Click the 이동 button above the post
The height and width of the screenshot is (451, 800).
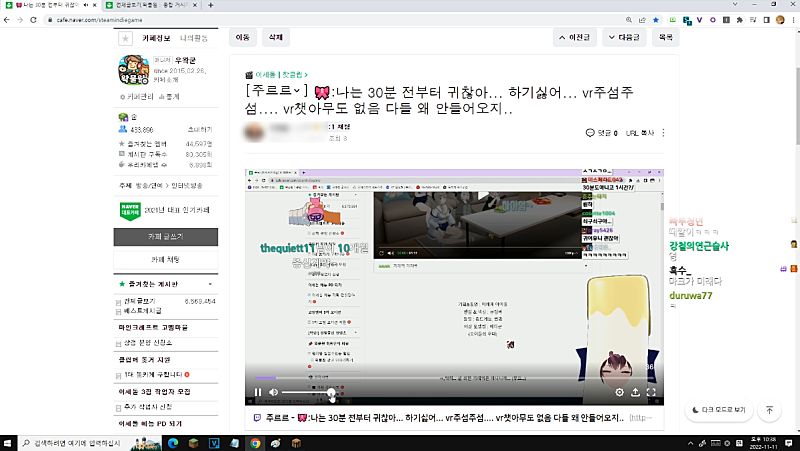pyautogui.click(x=243, y=37)
